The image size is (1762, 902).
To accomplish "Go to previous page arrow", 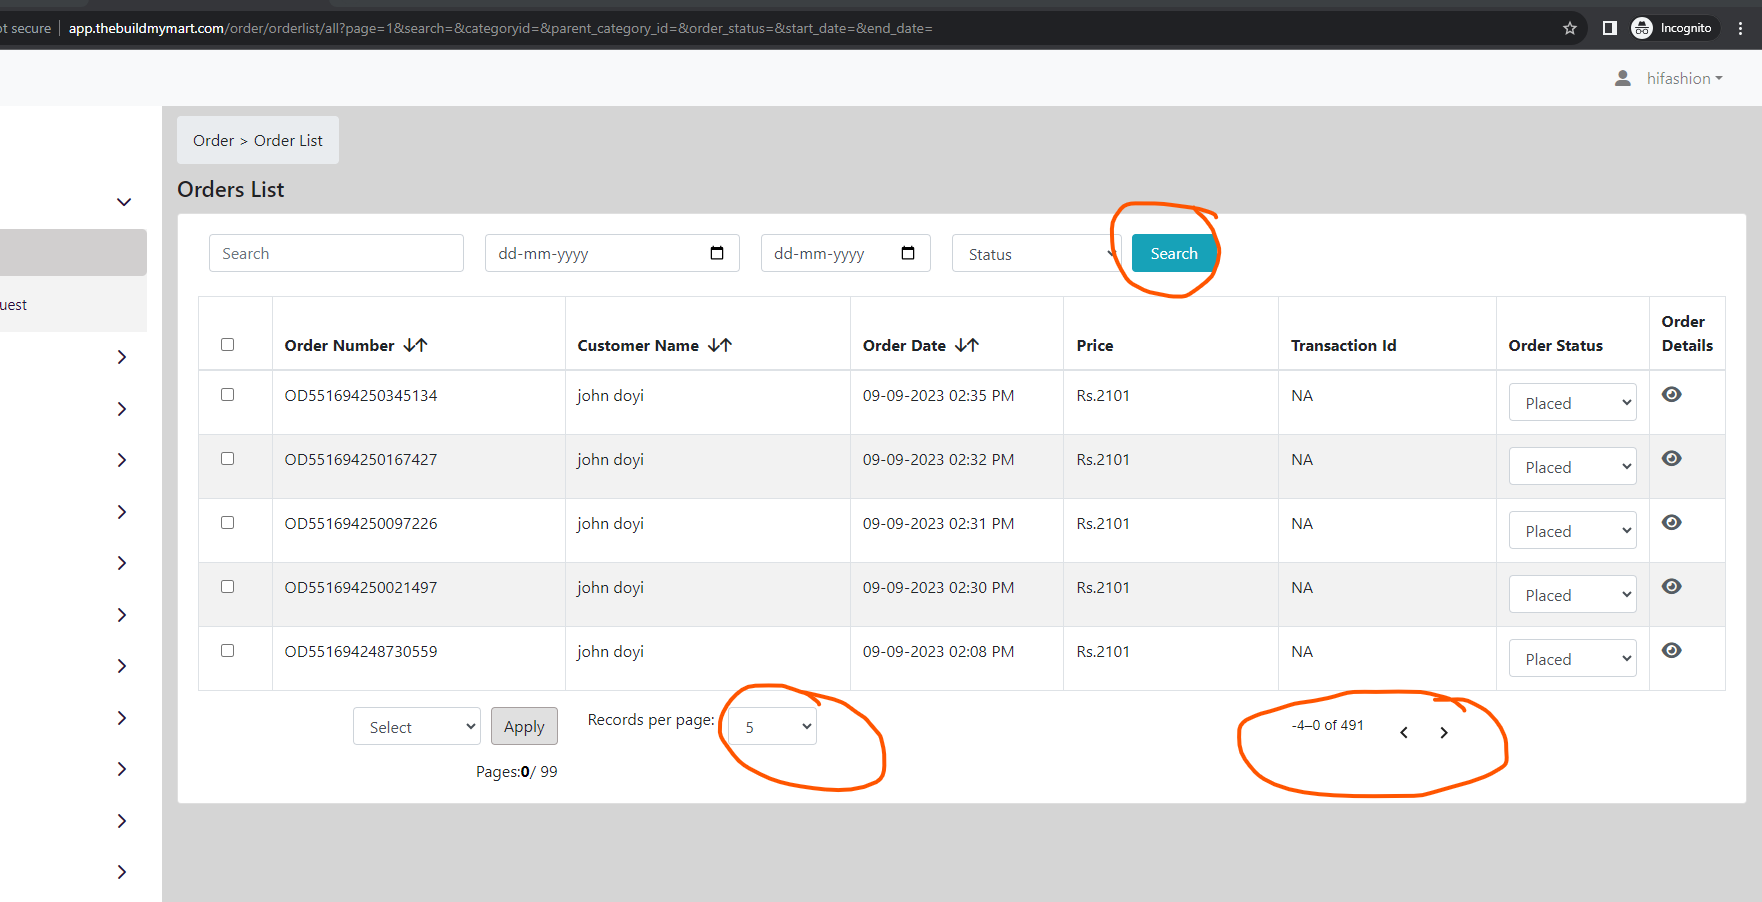I will (1404, 732).
